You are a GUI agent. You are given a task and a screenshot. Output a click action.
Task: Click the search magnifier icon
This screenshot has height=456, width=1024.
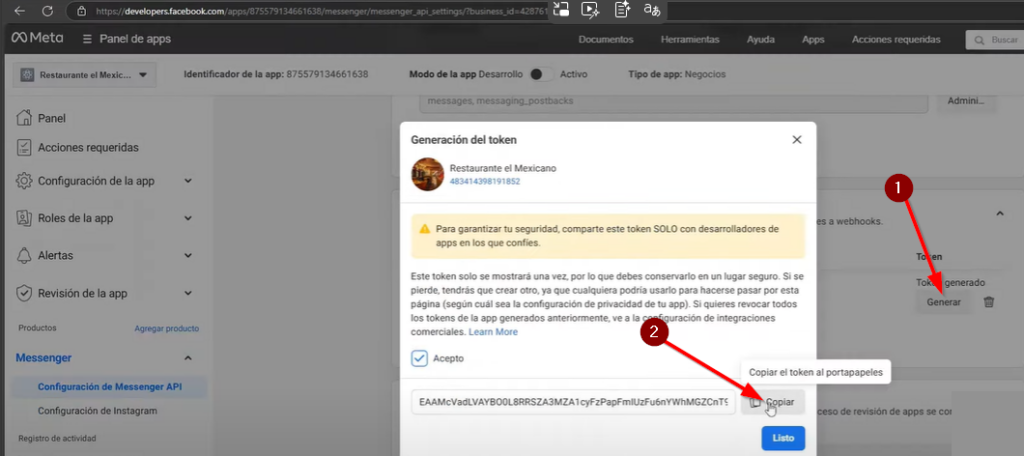(980, 40)
